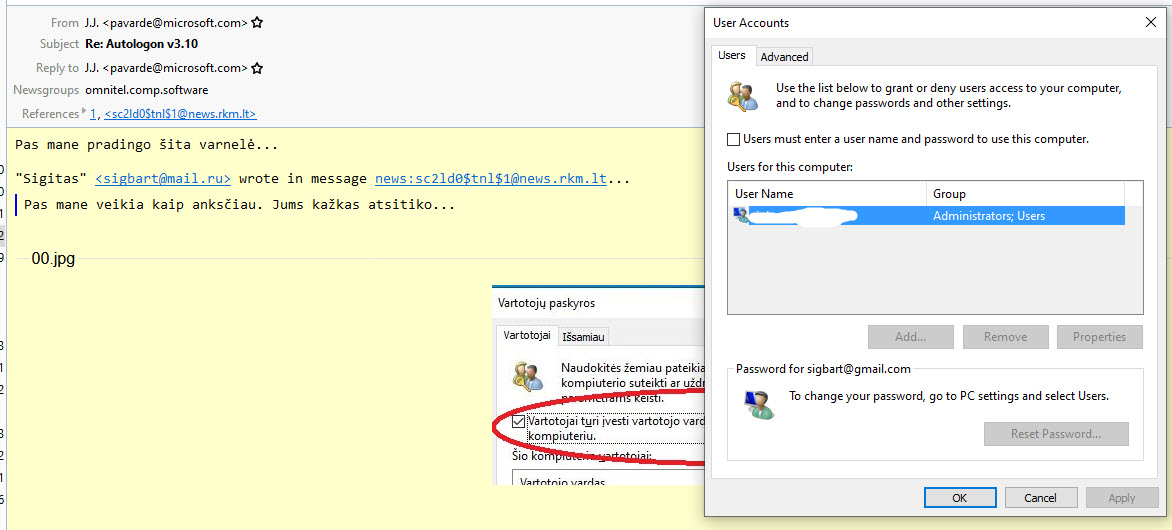Select the Users tab
Image resolution: width=1172 pixels, height=530 pixels.
(x=732, y=56)
